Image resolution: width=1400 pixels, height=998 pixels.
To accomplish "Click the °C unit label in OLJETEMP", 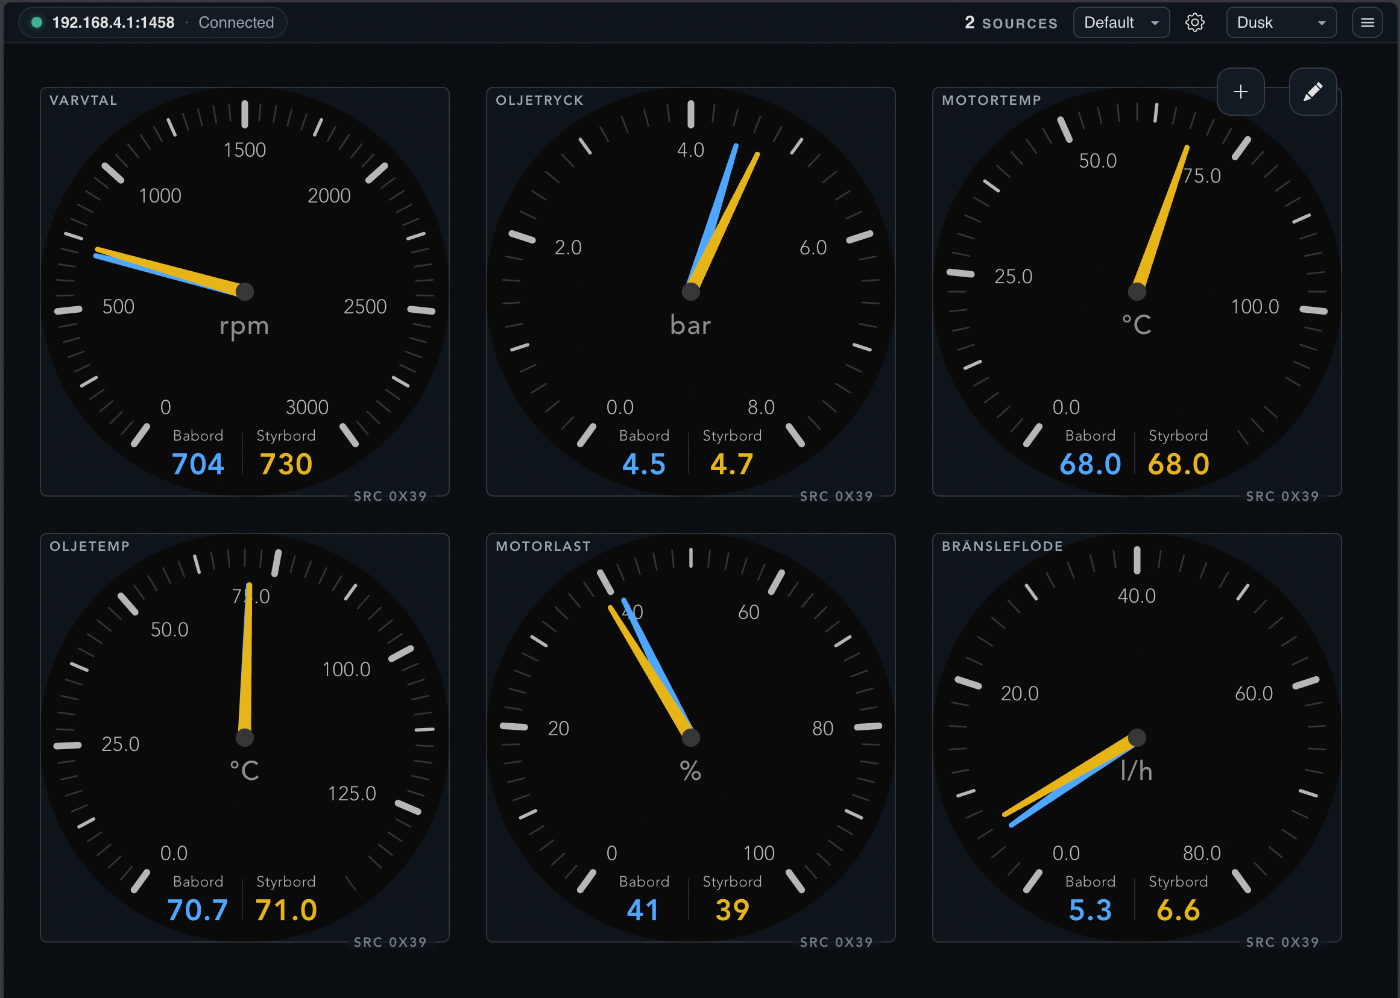I will click(x=244, y=771).
